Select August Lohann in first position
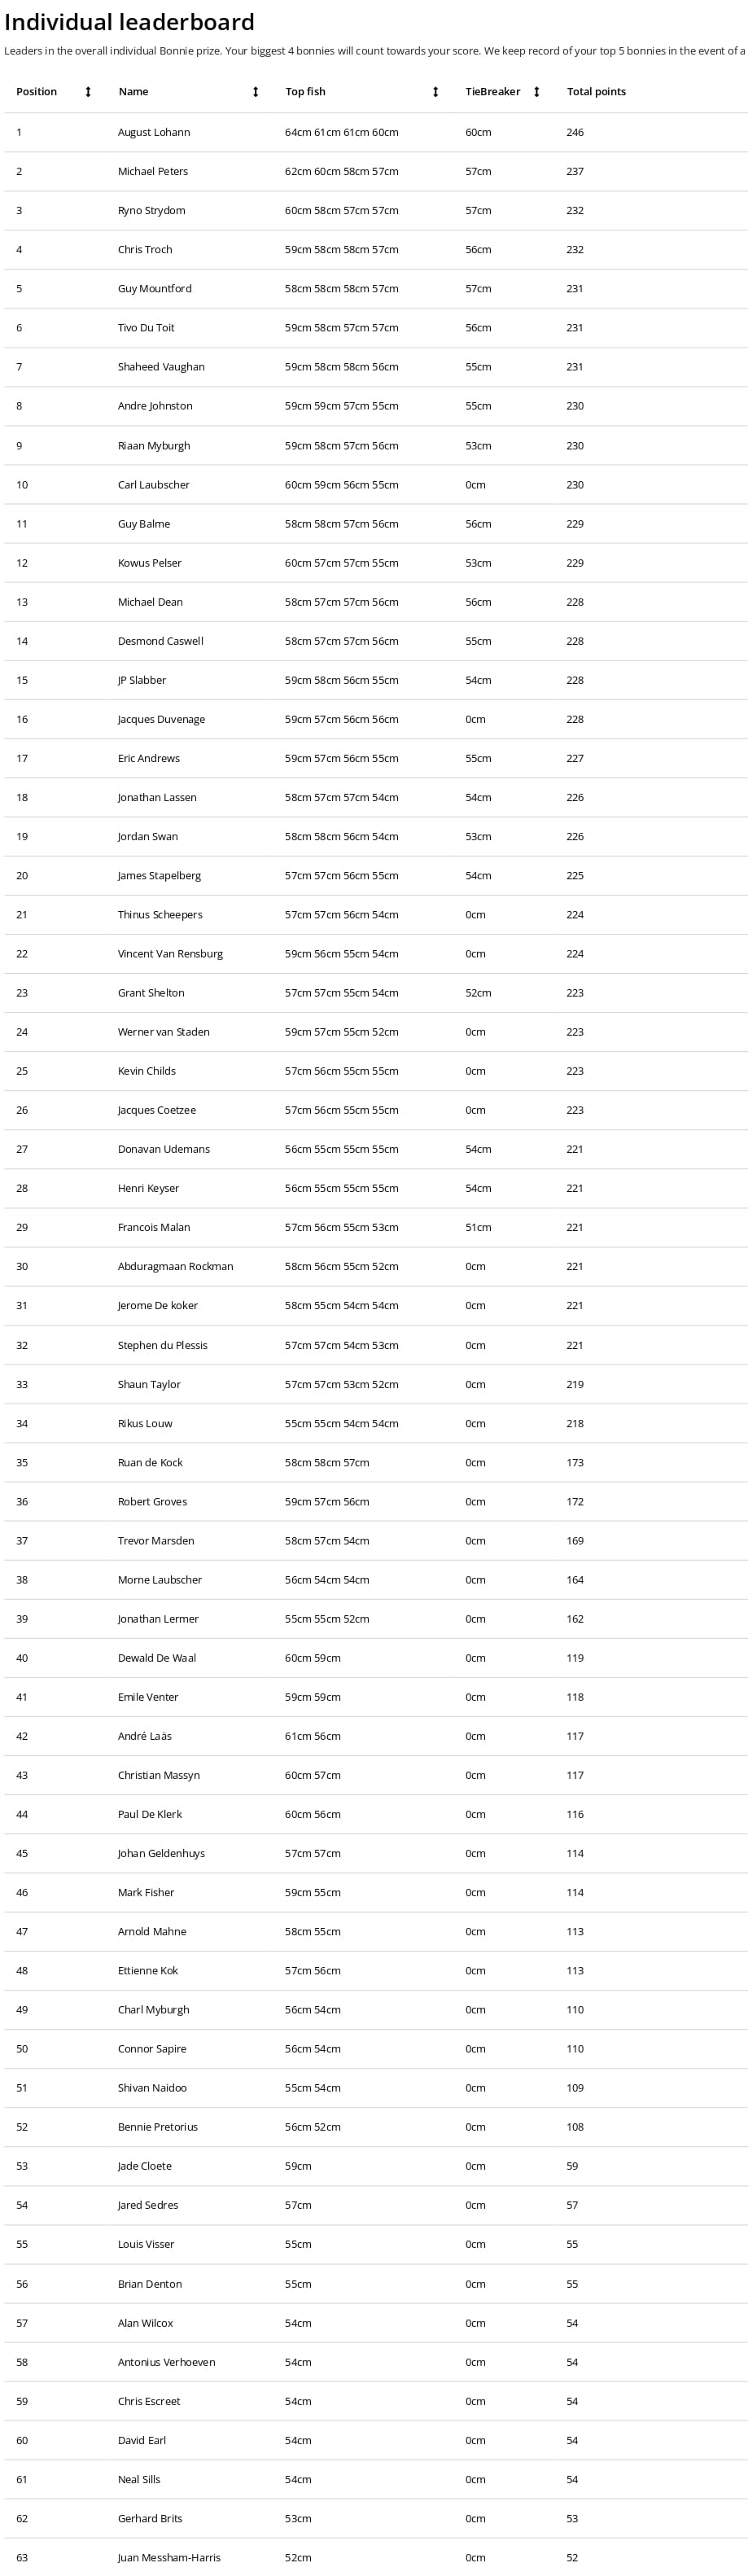The height and width of the screenshot is (2576, 748). click(154, 132)
